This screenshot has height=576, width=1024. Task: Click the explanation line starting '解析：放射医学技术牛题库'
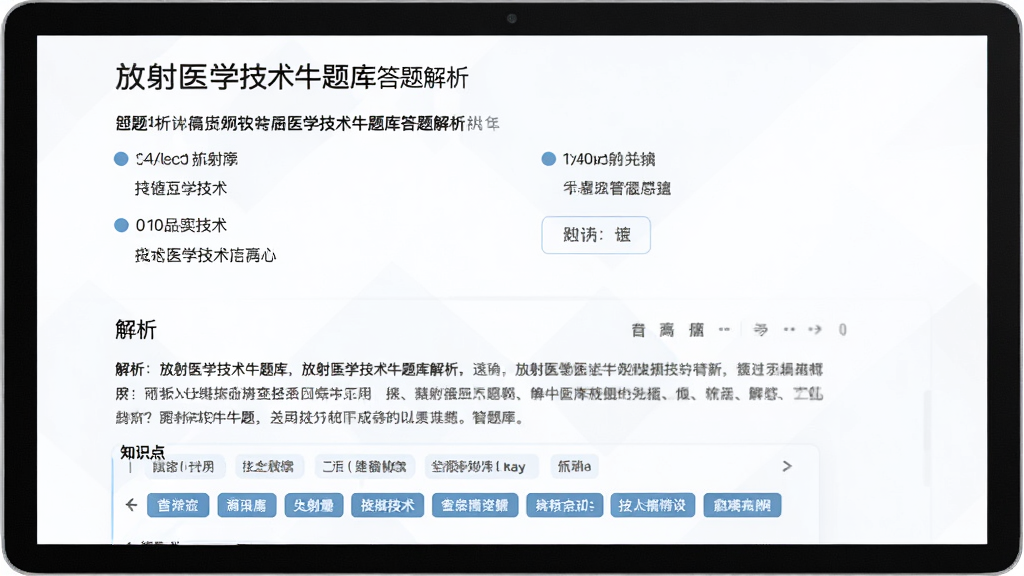click(469, 370)
